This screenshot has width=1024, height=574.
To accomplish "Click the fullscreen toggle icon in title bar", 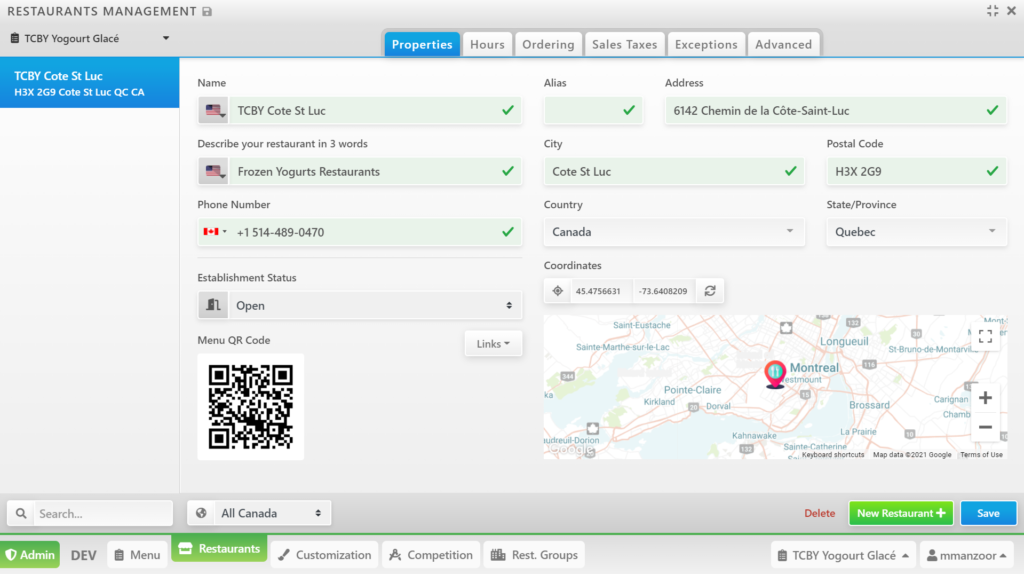I will (x=992, y=11).
